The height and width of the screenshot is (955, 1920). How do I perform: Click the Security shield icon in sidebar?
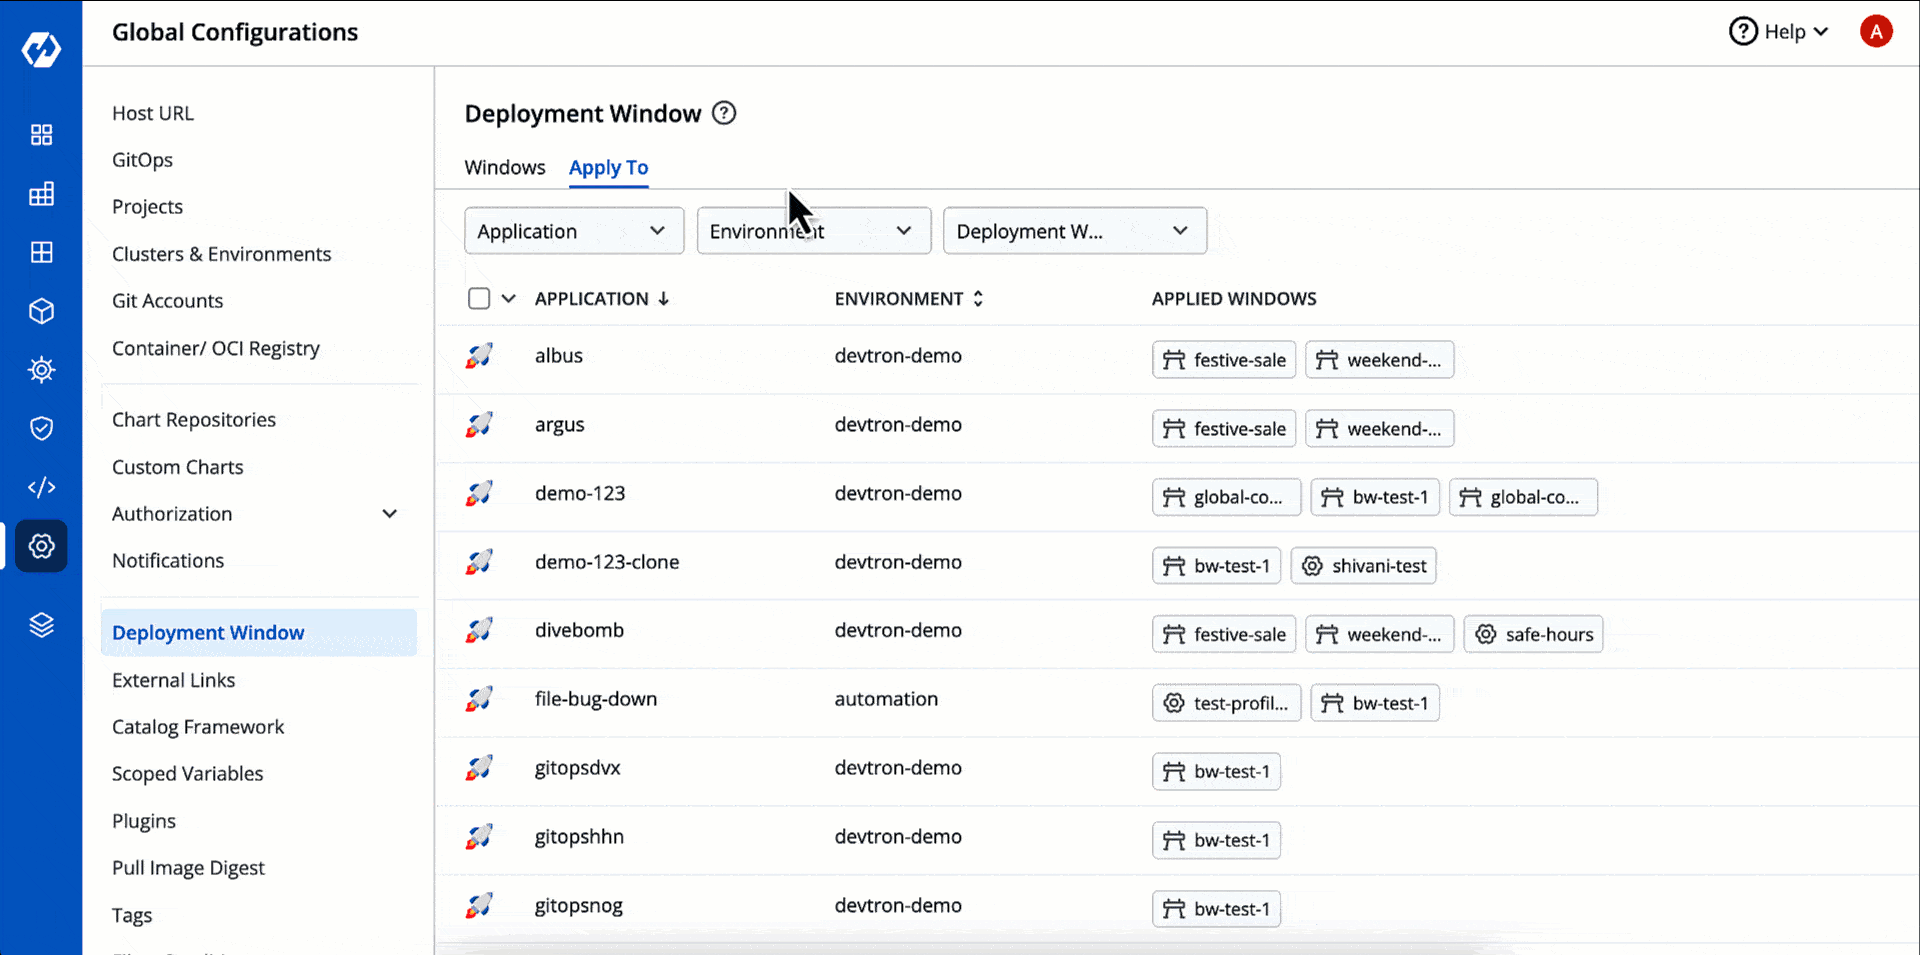tap(41, 428)
